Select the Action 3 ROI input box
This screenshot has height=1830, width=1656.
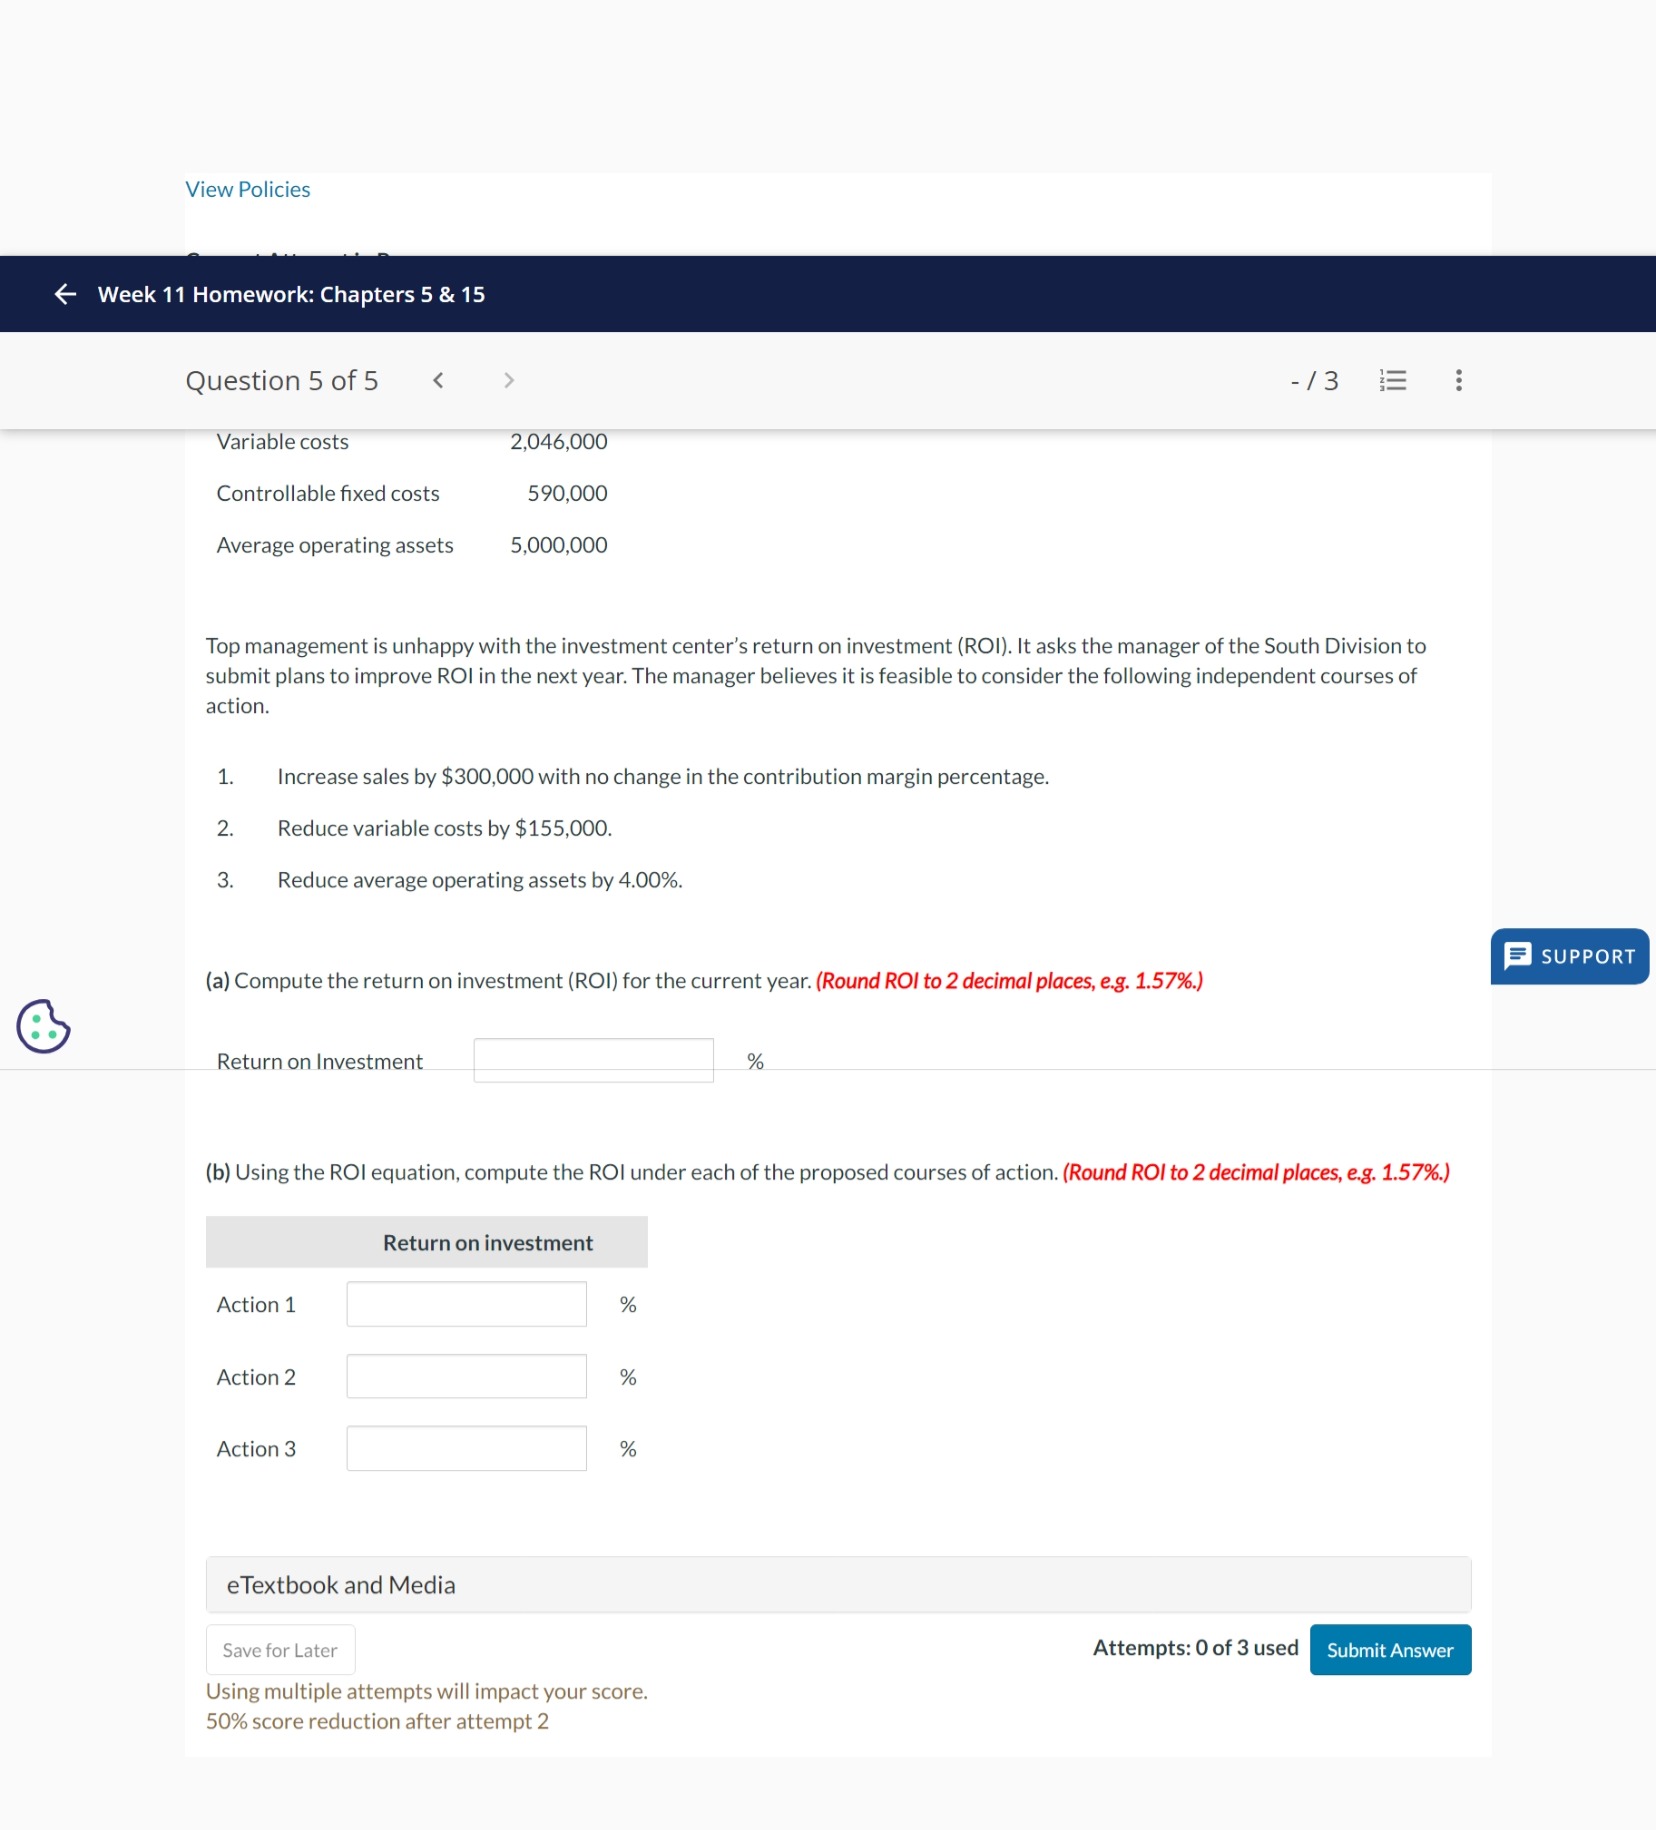(465, 1447)
